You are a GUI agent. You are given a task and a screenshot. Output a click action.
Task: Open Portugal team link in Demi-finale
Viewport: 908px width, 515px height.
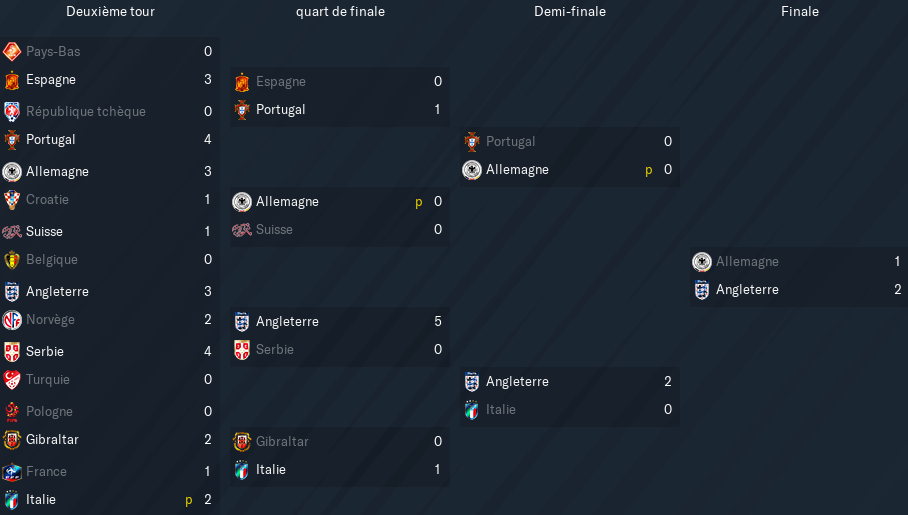[x=510, y=141]
